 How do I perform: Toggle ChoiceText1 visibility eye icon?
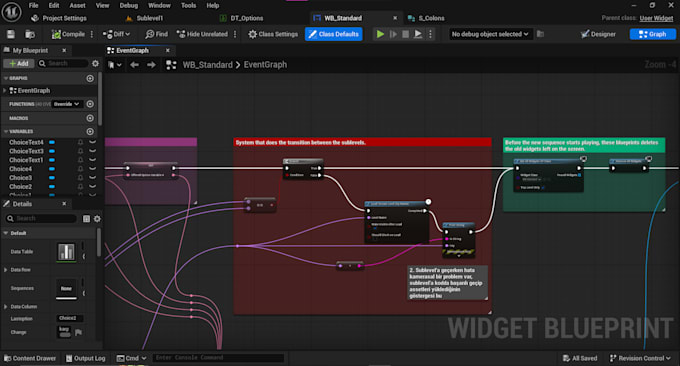coord(92,160)
